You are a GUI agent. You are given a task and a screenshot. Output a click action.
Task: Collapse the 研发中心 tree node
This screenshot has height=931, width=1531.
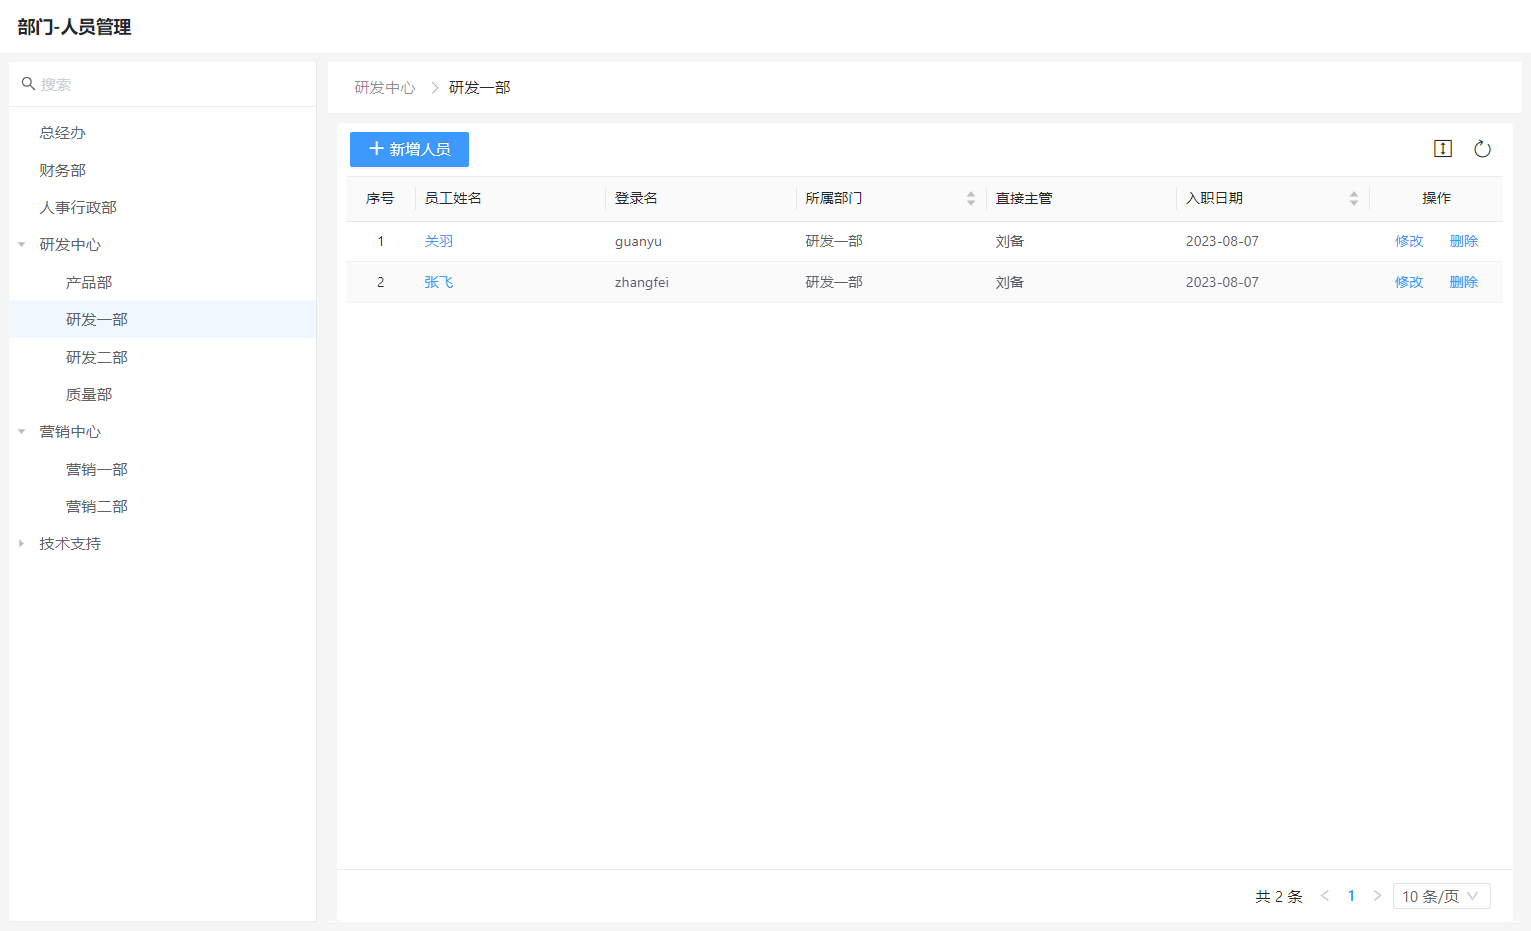click(x=22, y=245)
